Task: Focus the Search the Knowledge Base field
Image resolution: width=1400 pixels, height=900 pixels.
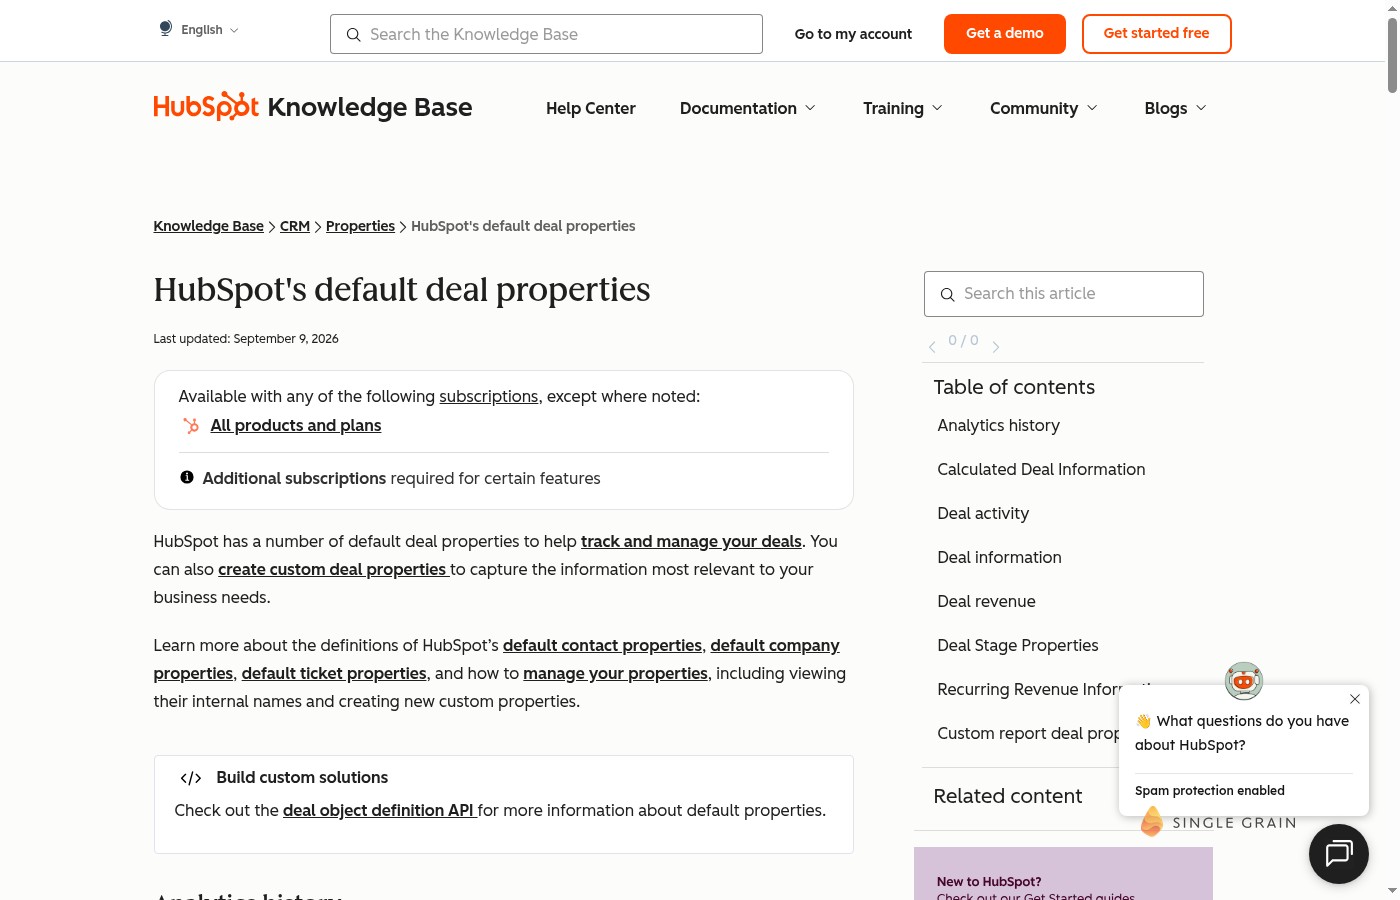Action: 546,34
